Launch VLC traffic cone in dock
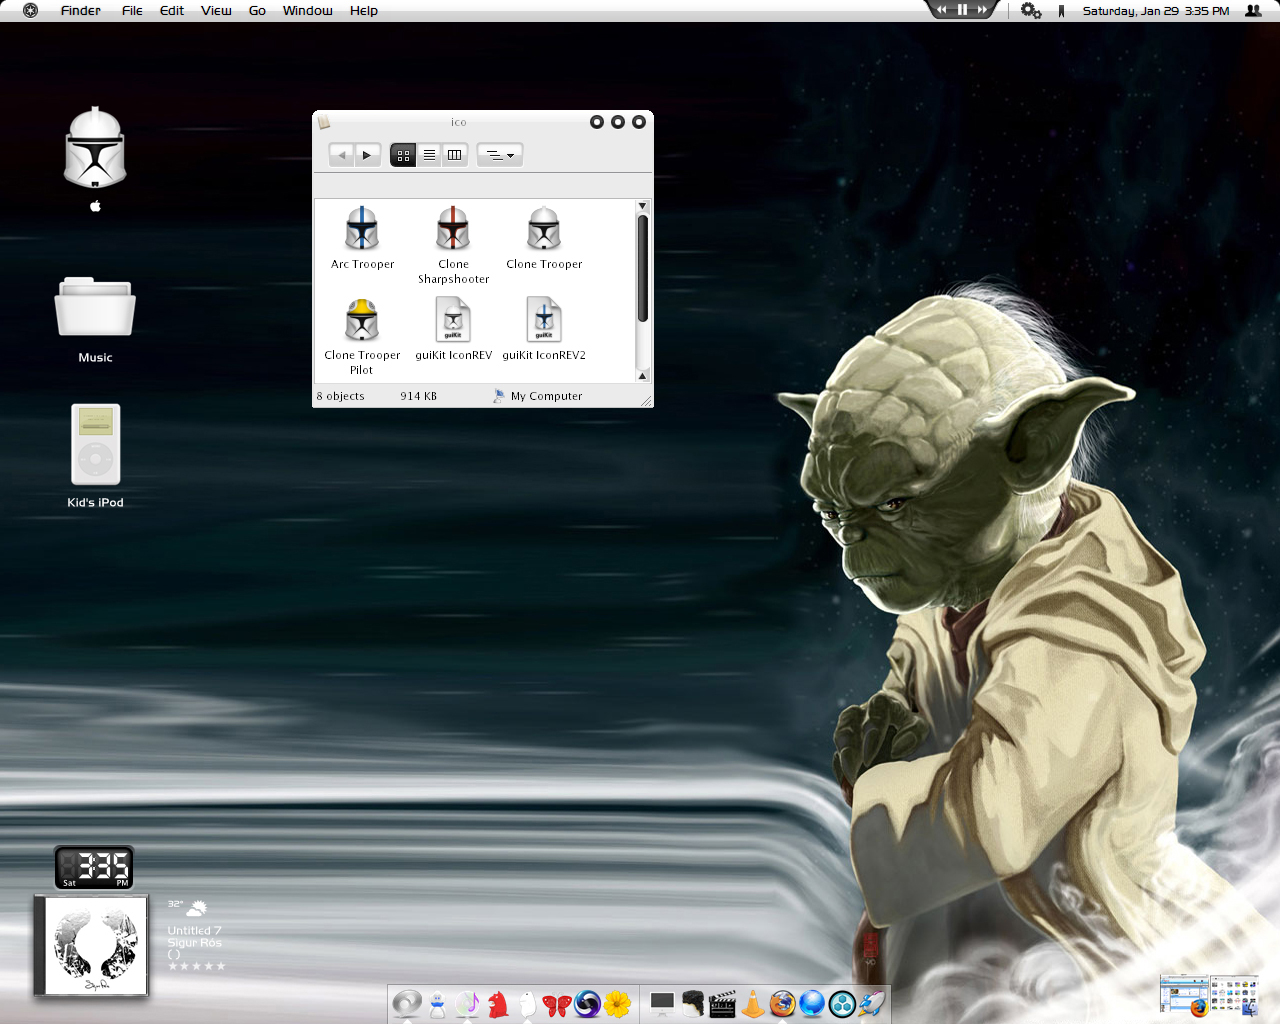 pos(752,1003)
